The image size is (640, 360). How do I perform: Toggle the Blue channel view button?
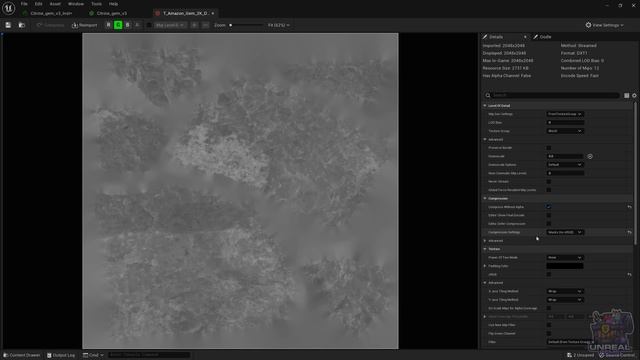coord(127,25)
